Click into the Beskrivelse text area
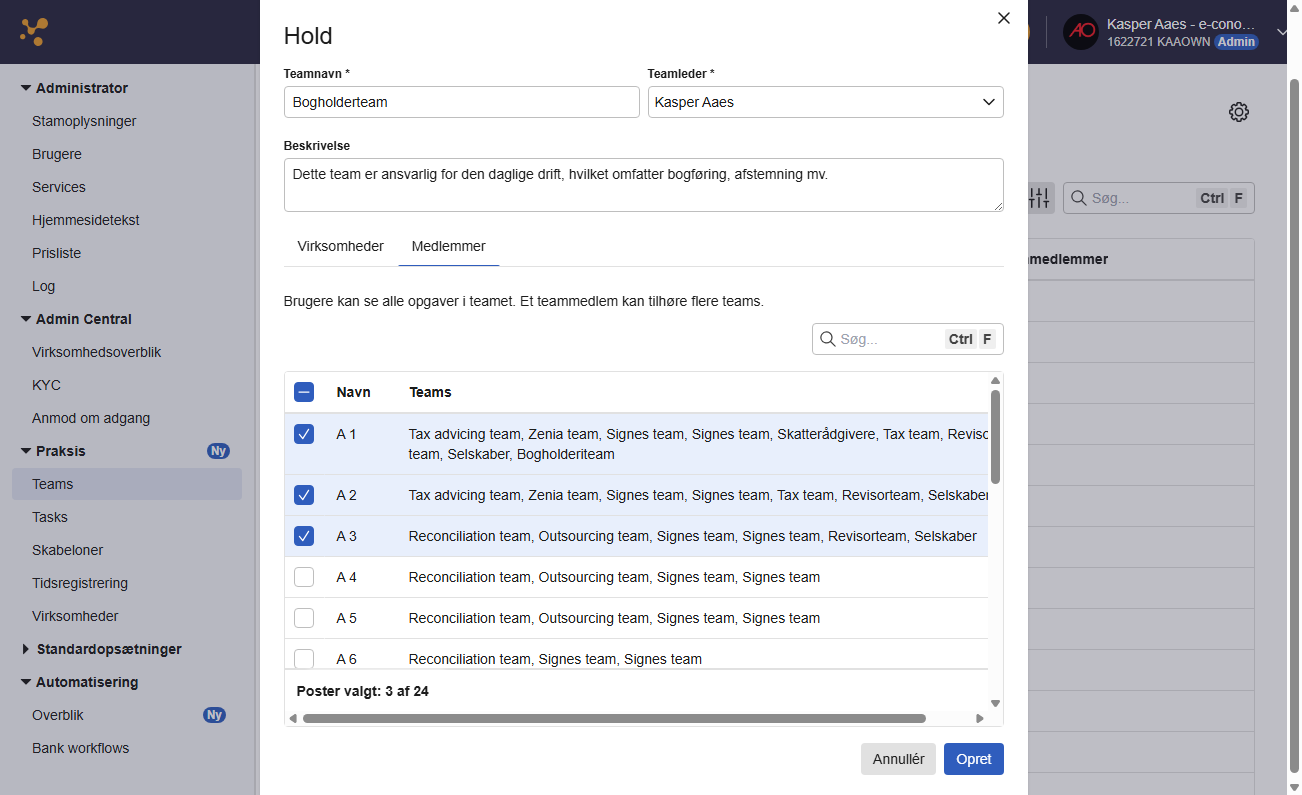 [x=644, y=185]
